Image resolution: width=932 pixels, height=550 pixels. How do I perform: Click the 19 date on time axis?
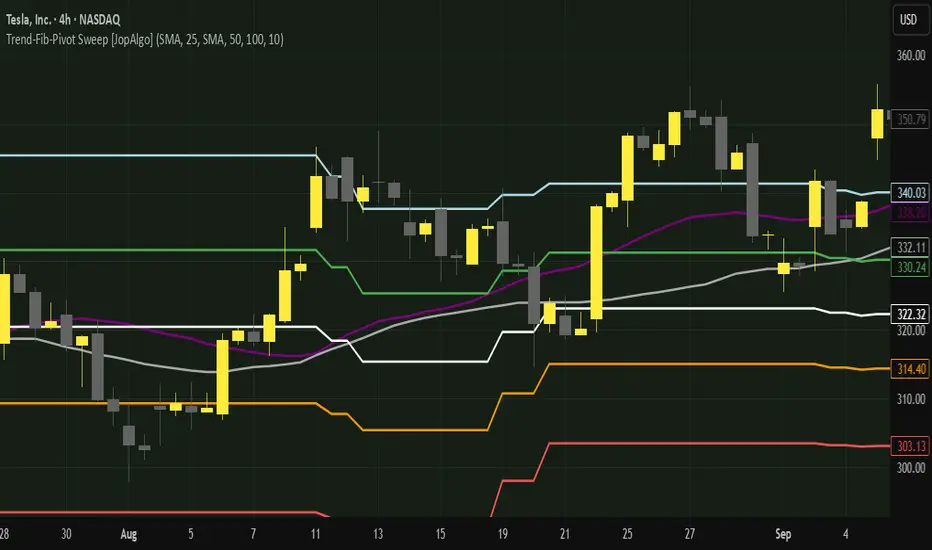[502, 534]
